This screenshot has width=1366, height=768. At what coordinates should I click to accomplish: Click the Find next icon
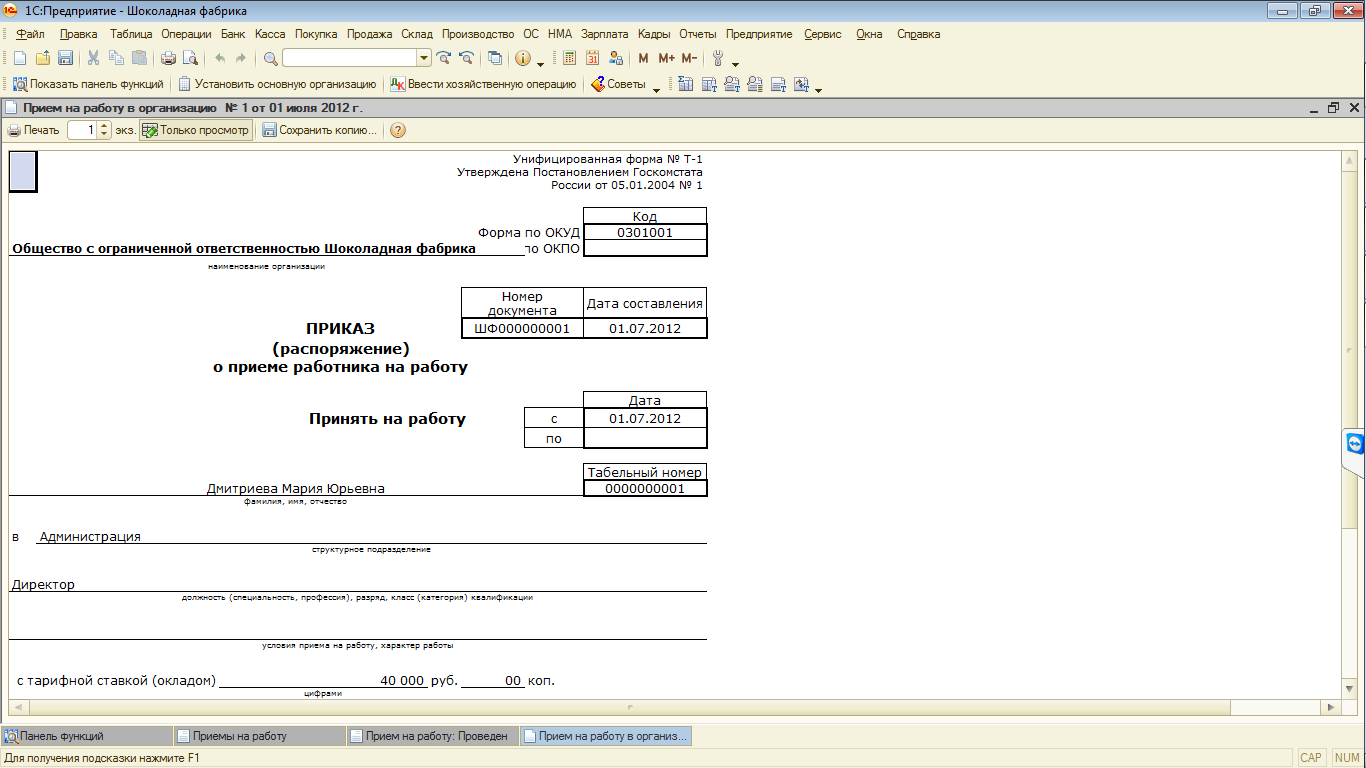pyautogui.click(x=444, y=58)
